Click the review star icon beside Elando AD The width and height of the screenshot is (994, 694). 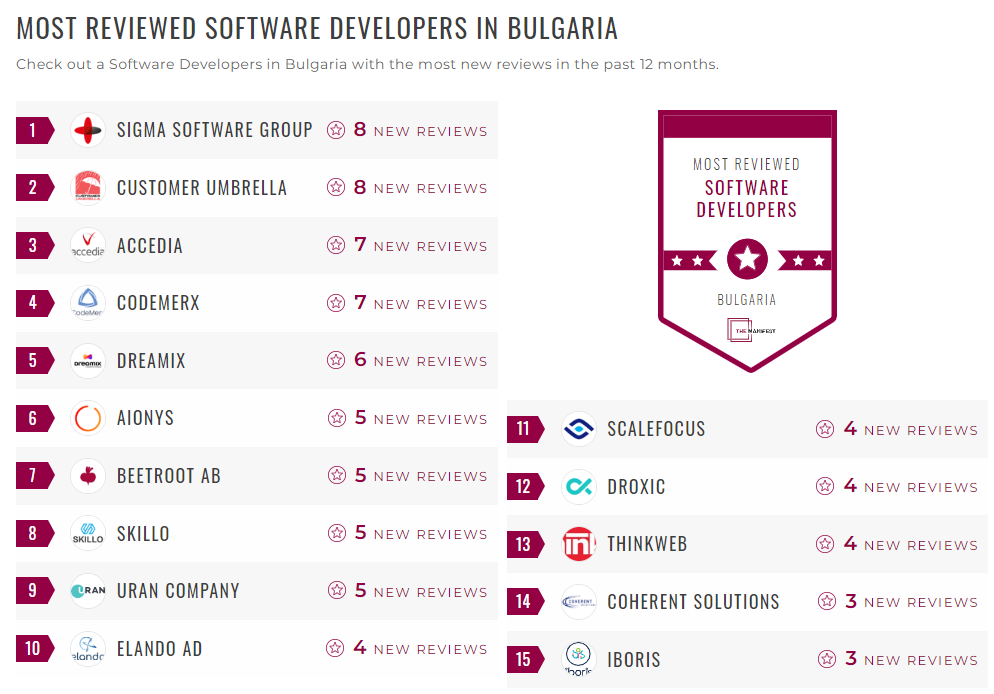click(x=335, y=648)
